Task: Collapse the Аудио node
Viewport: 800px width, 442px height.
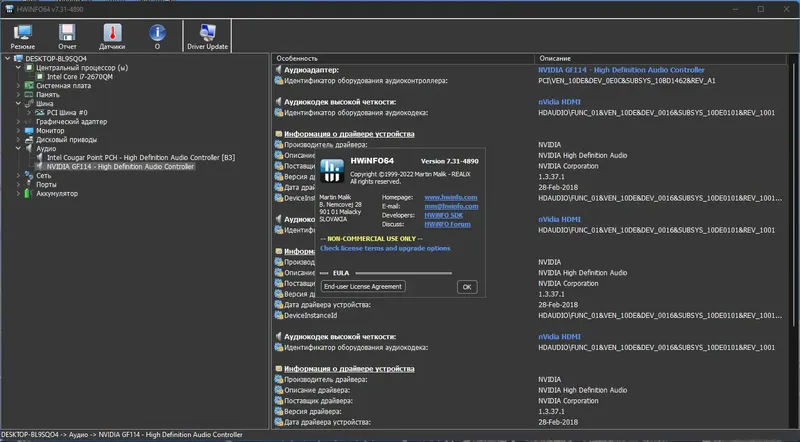Action: 18,149
